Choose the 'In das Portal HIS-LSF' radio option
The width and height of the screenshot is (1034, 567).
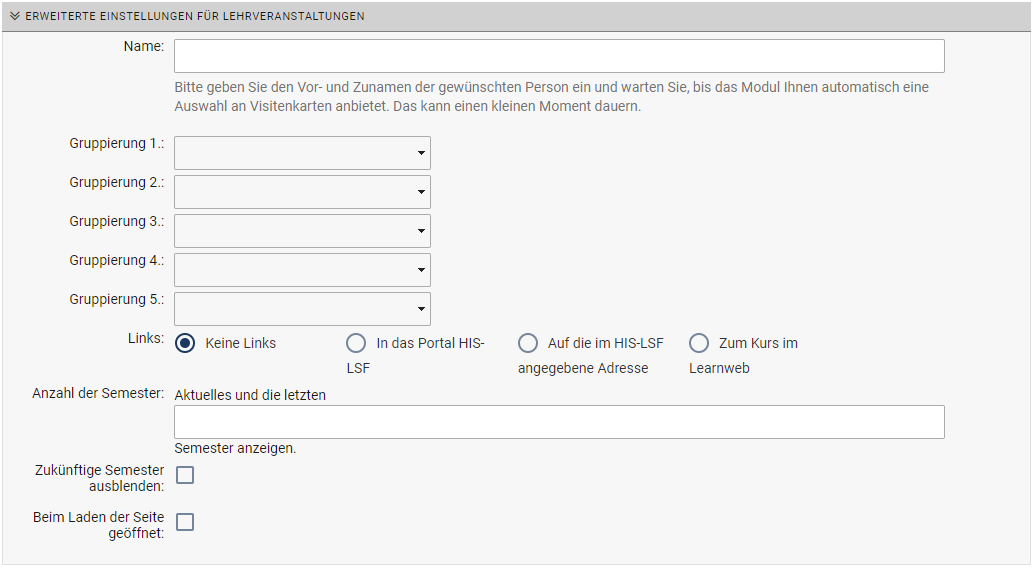point(356,343)
